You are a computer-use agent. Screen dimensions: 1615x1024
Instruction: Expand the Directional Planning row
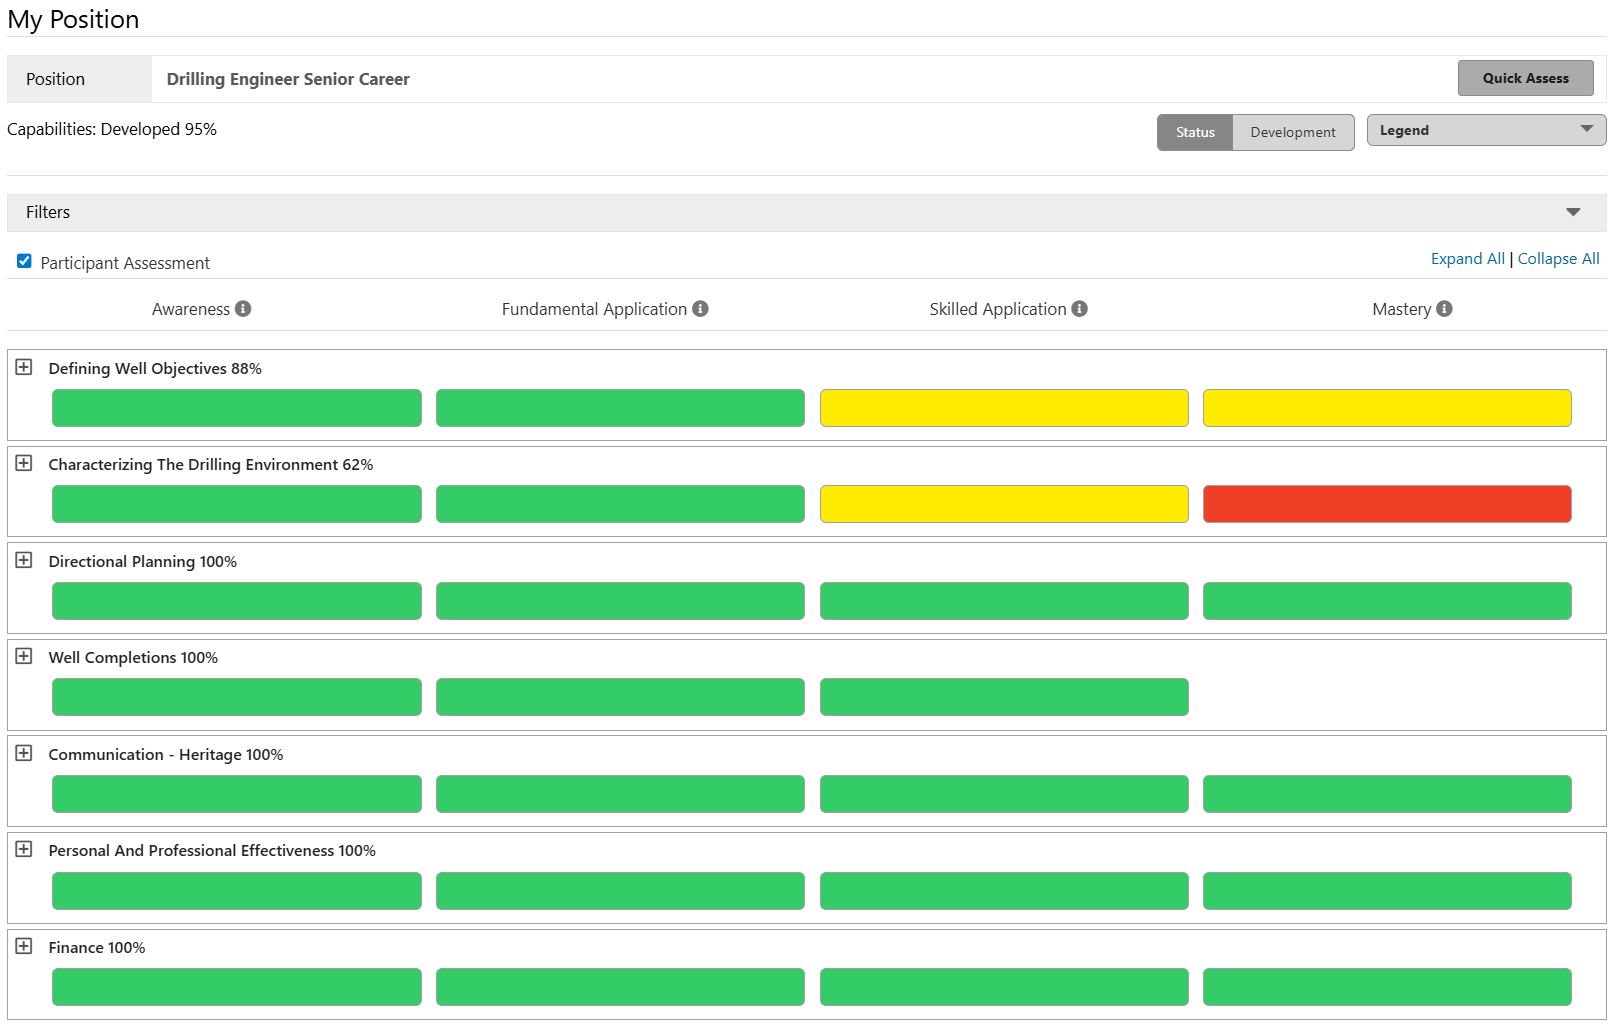click(24, 560)
